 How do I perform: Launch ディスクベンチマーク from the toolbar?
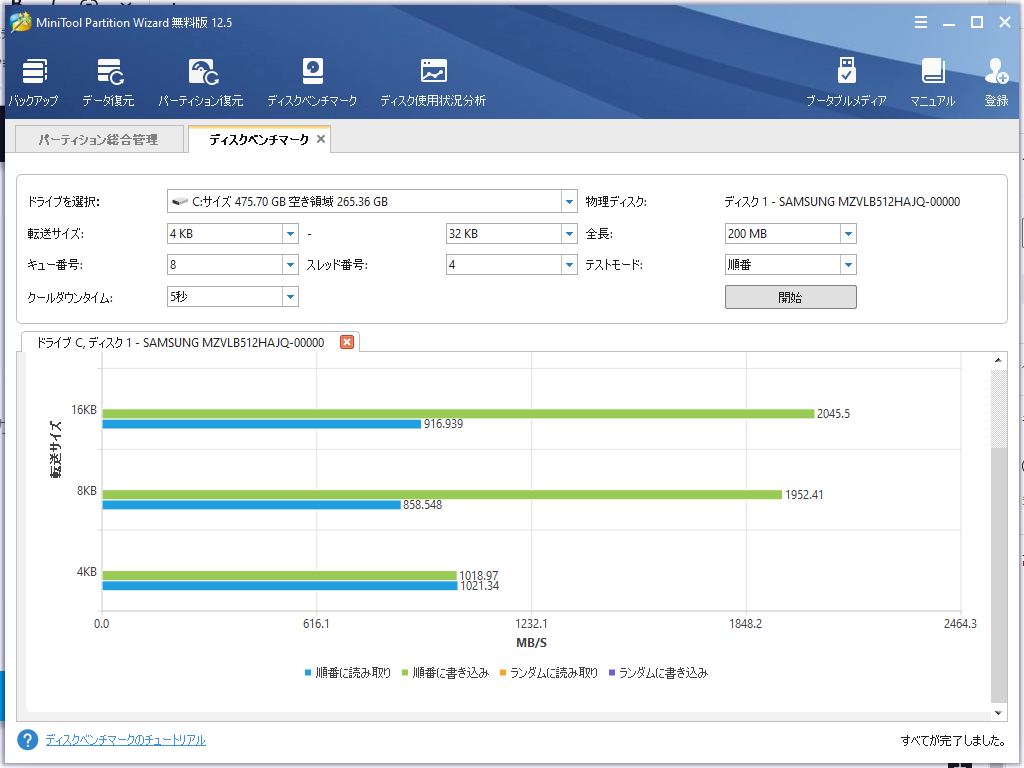tap(312, 82)
